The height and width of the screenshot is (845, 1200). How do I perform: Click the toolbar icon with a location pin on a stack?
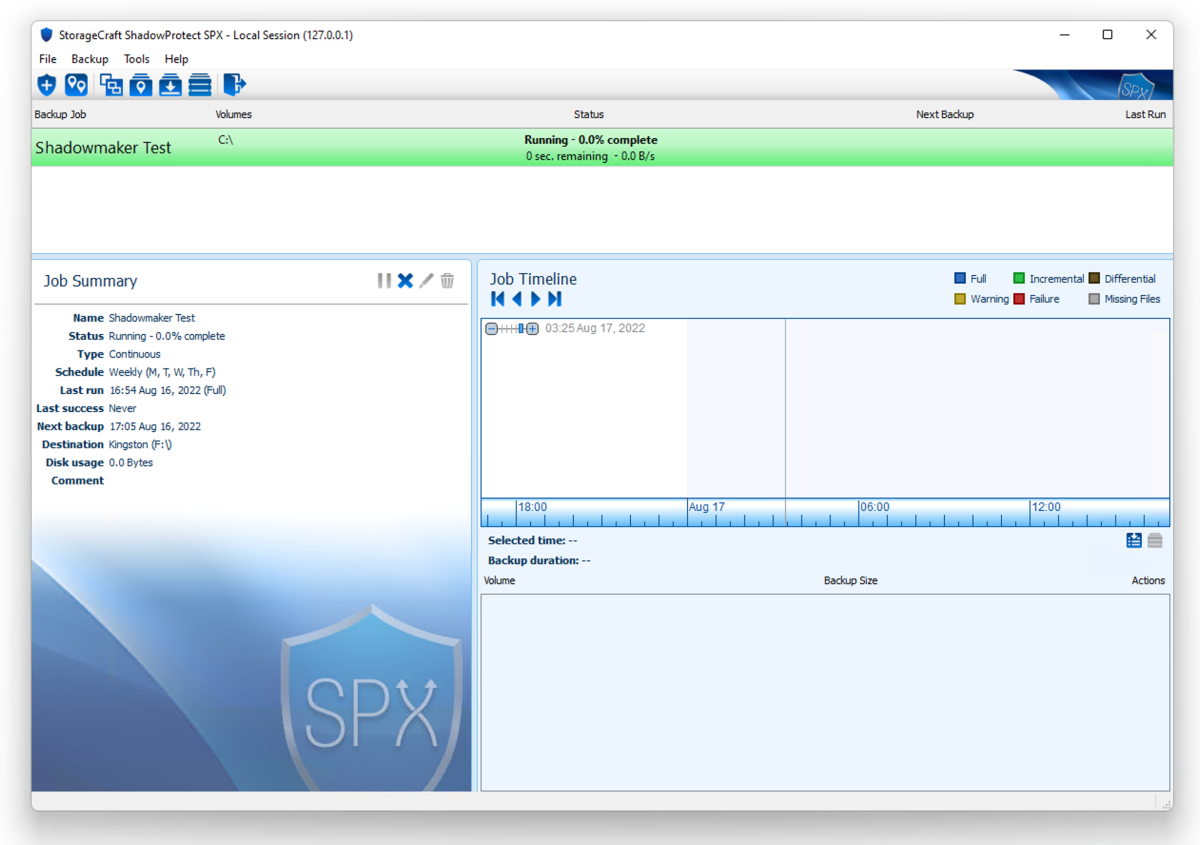[141, 85]
